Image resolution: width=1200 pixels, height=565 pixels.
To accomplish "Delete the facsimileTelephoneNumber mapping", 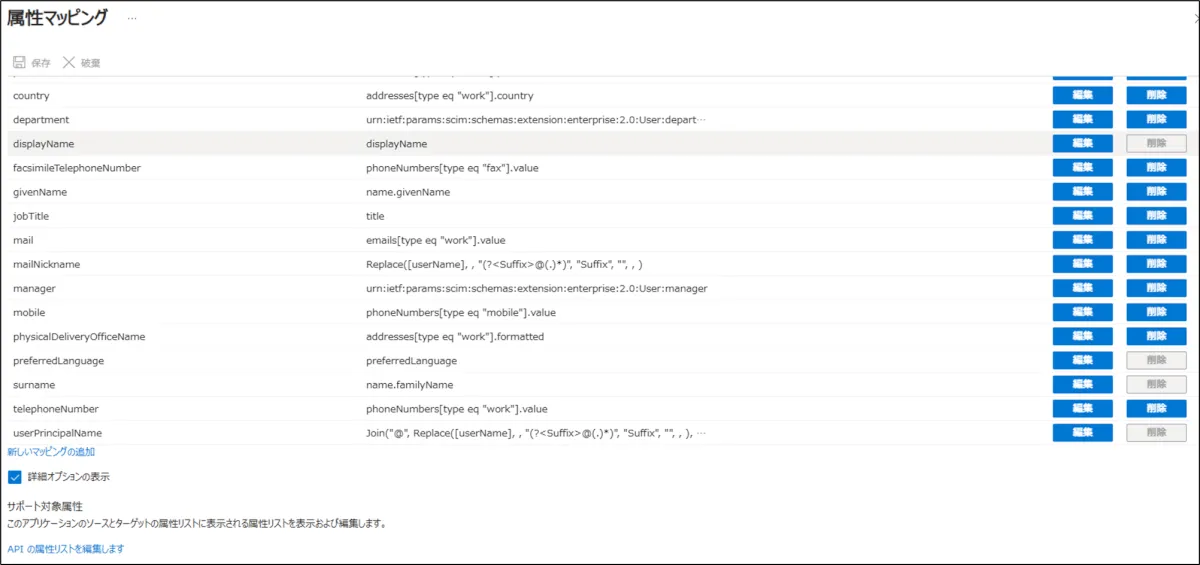I will point(1156,168).
